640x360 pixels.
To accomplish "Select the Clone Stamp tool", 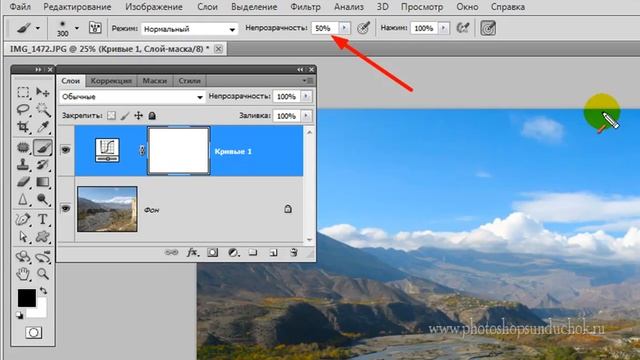I will pos(23,164).
